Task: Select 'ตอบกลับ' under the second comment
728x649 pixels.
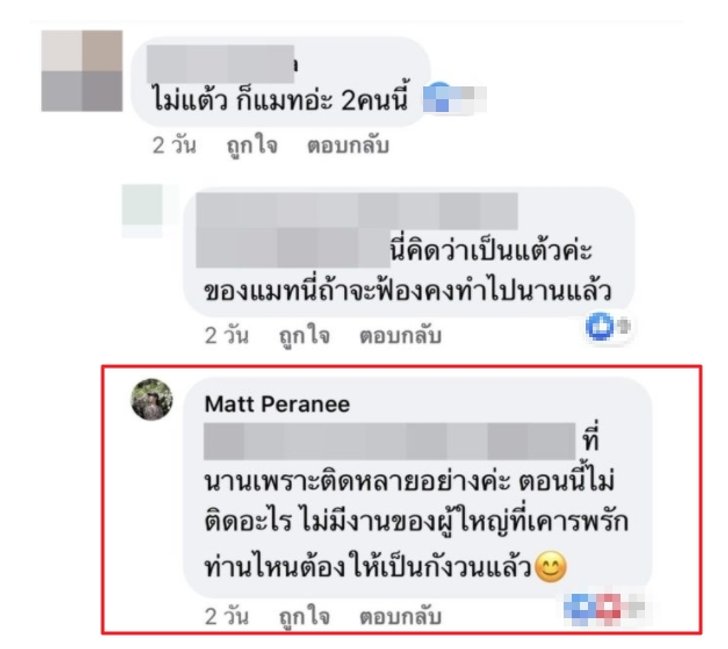Action: (x=400, y=335)
